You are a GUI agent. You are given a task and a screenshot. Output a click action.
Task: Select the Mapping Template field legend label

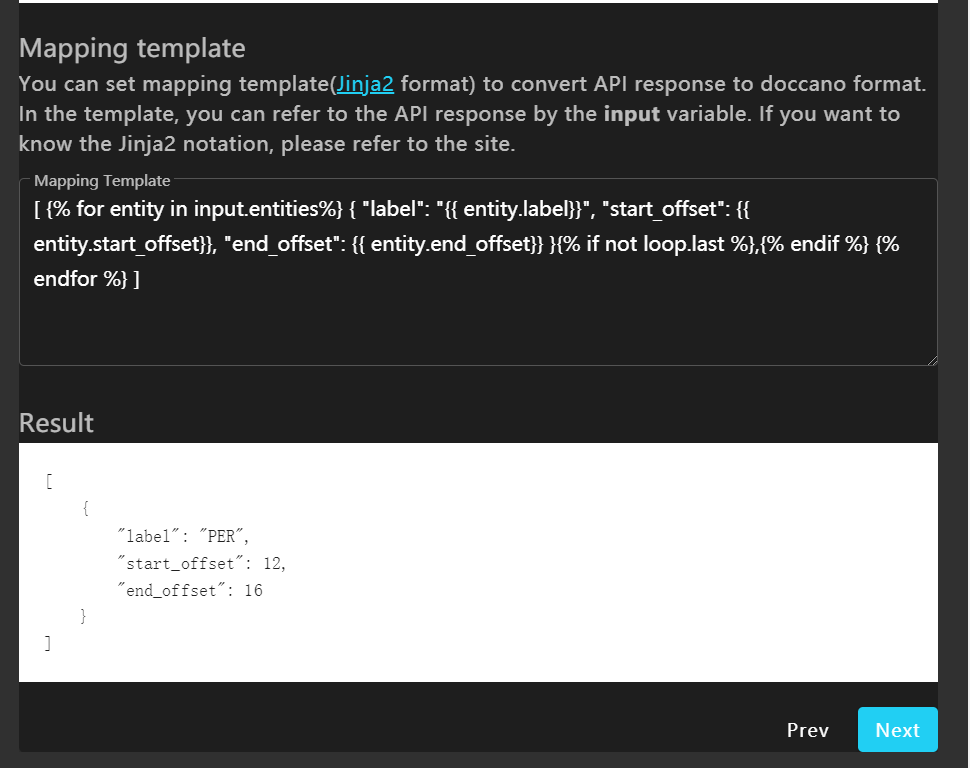click(101, 181)
